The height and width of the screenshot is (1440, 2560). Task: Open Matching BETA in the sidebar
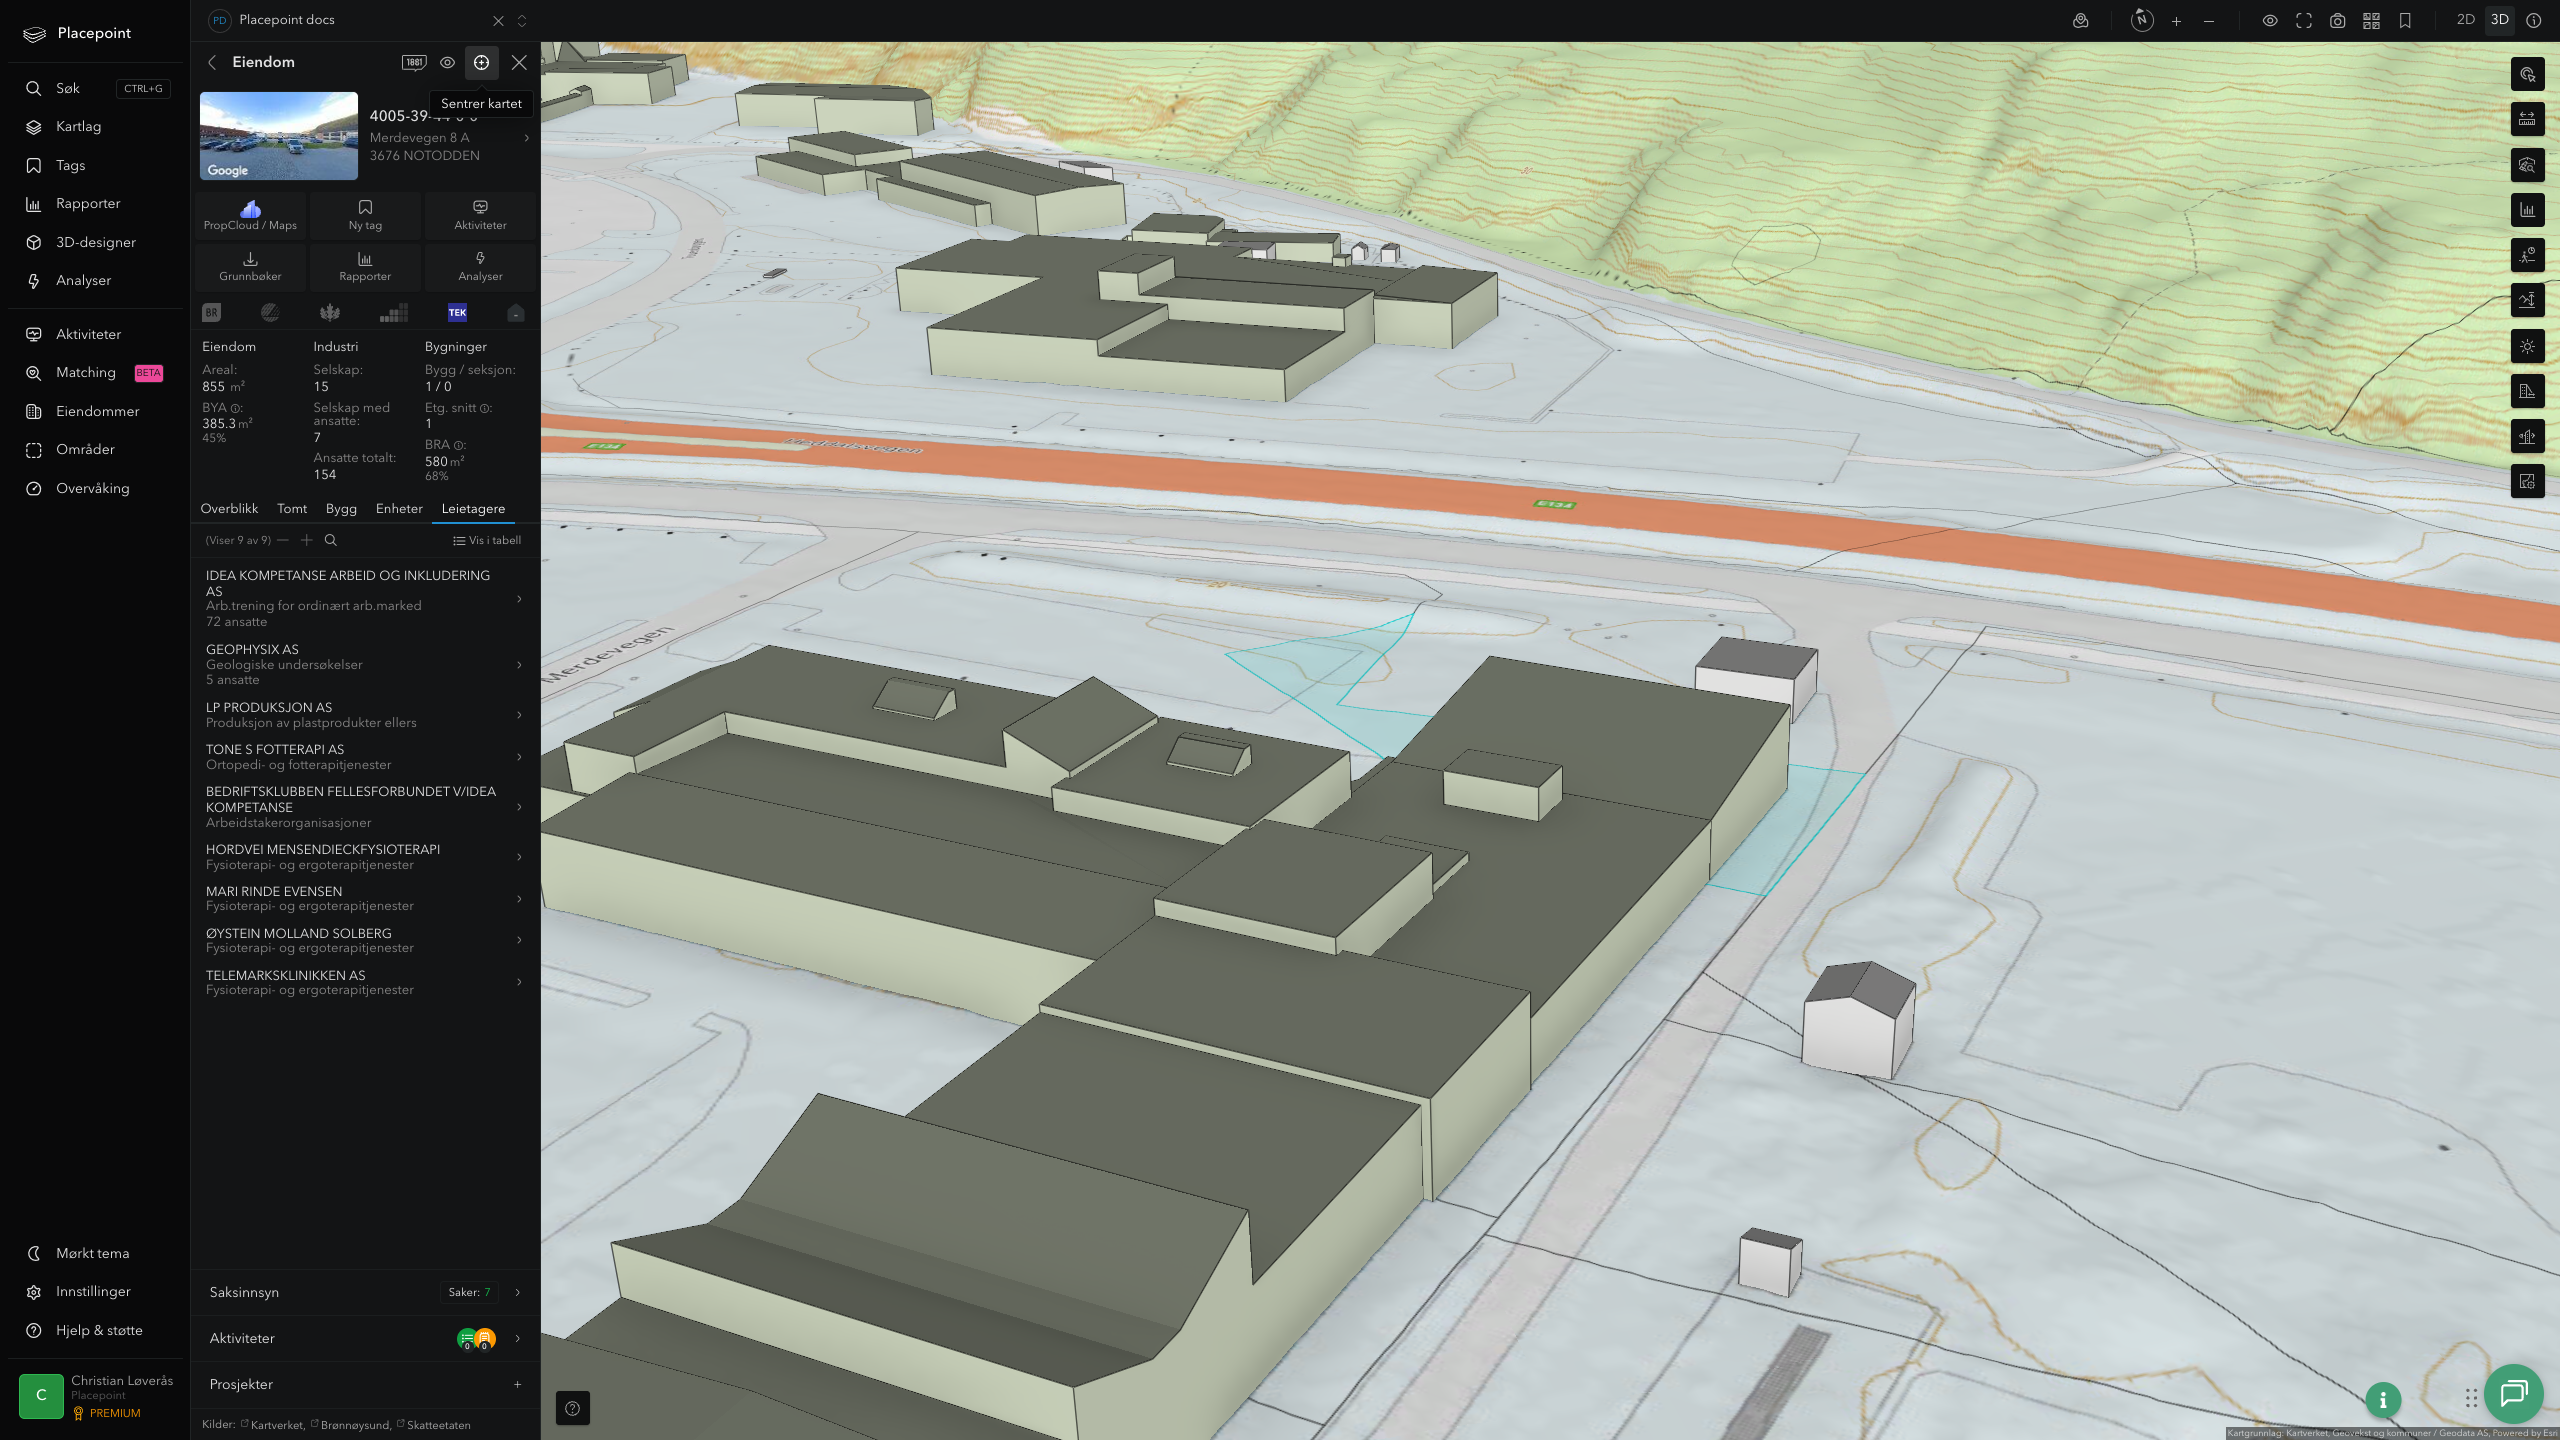point(95,373)
